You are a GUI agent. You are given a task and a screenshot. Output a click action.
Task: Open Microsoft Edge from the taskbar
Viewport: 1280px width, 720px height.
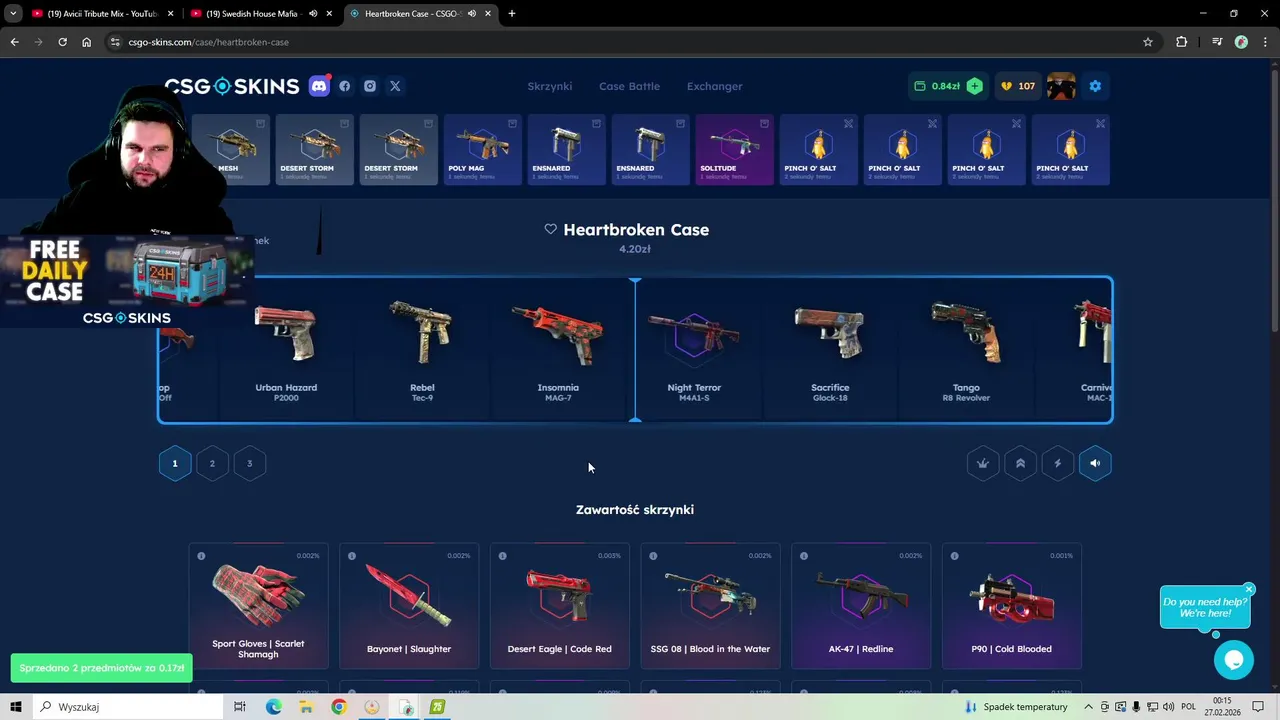click(x=273, y=707)
